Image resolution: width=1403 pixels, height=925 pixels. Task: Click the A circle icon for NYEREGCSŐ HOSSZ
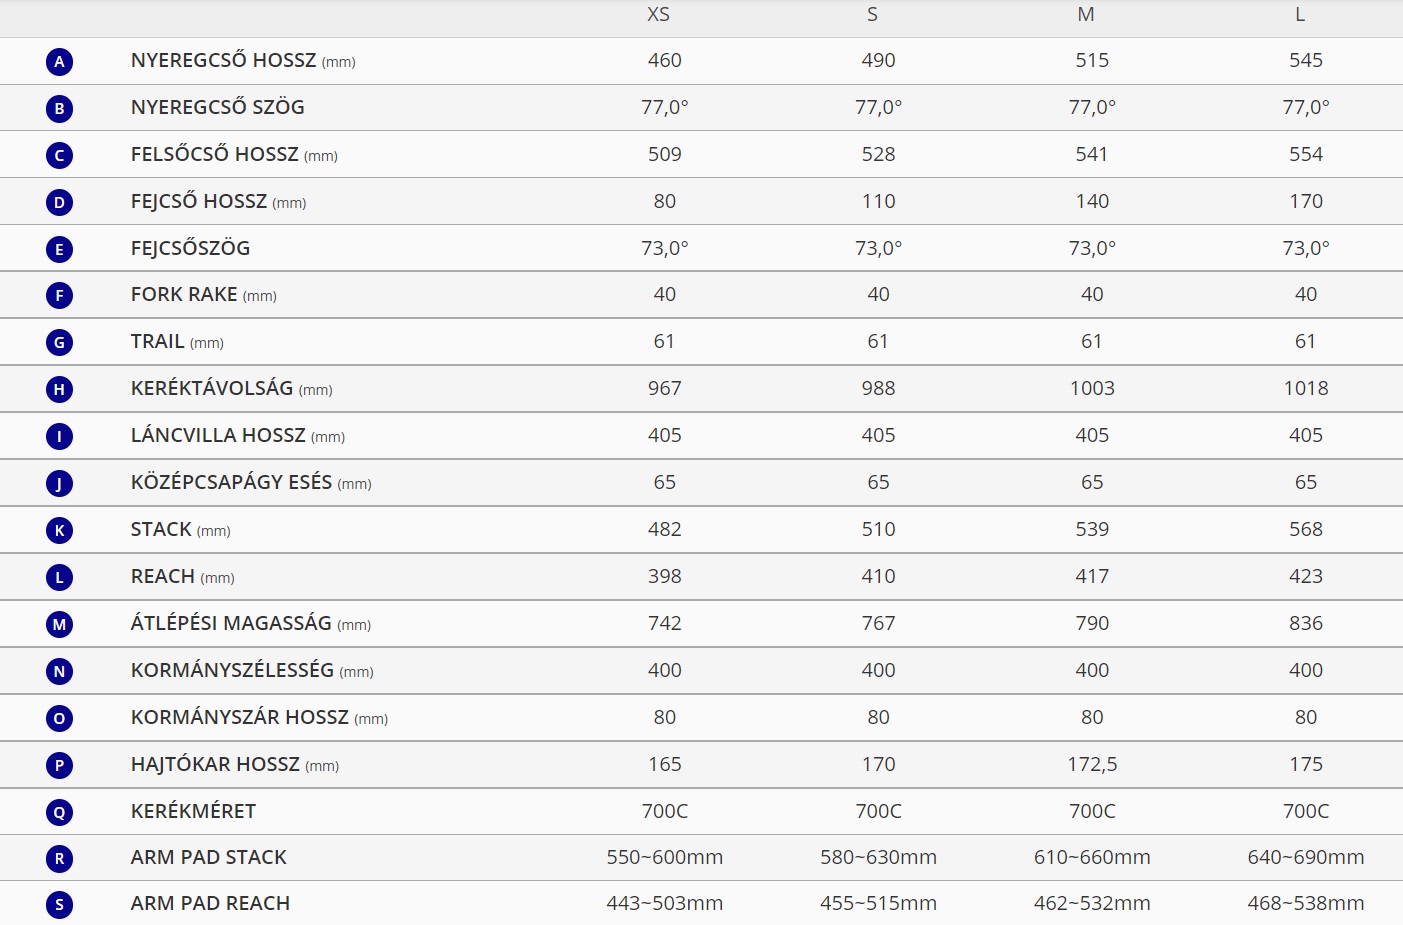[59, 62]
